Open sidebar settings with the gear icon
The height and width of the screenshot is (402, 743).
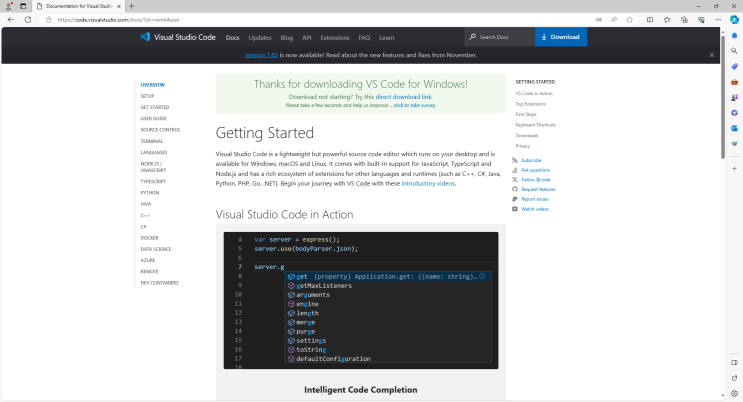click(734, 393)
